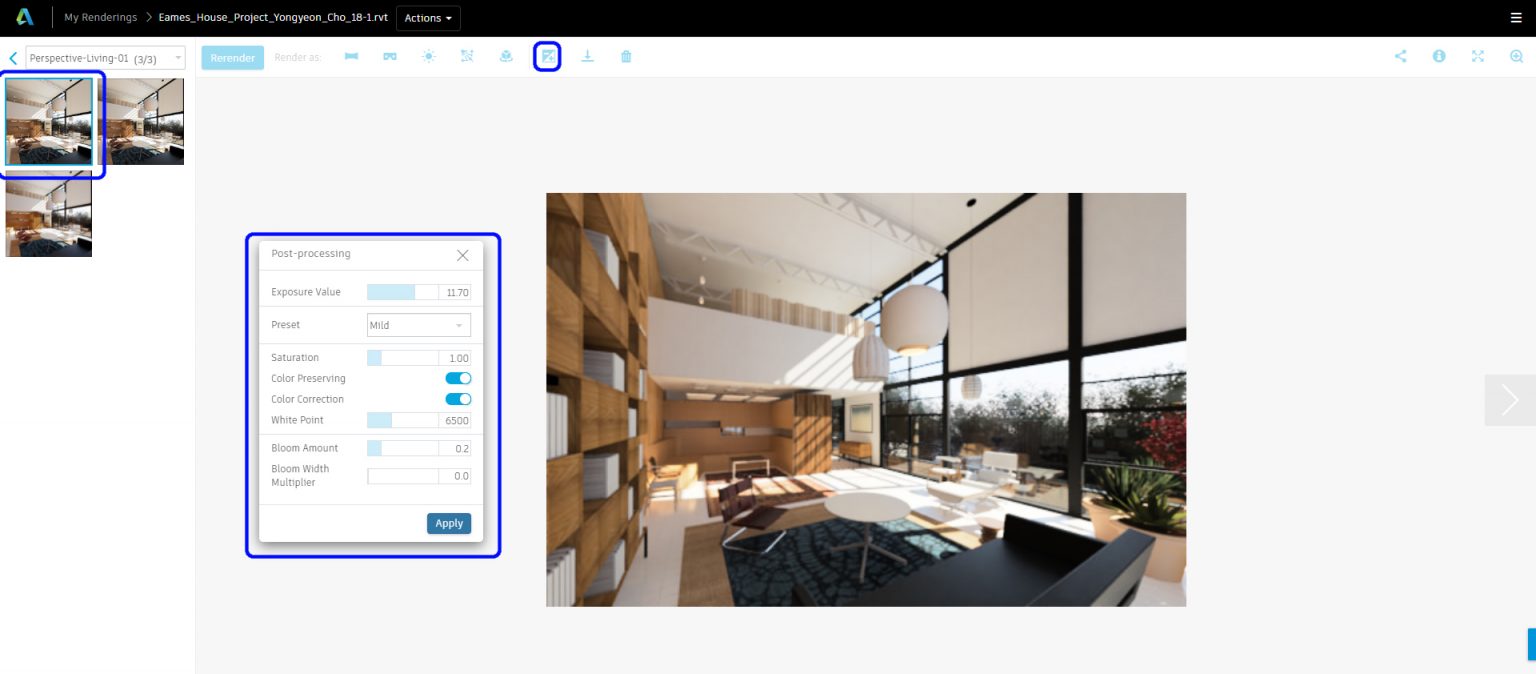Image resolution: width=1536 pixels, height=674 pixels.
Task: Enter fullscreen view mode
Action: point(1478,56)
